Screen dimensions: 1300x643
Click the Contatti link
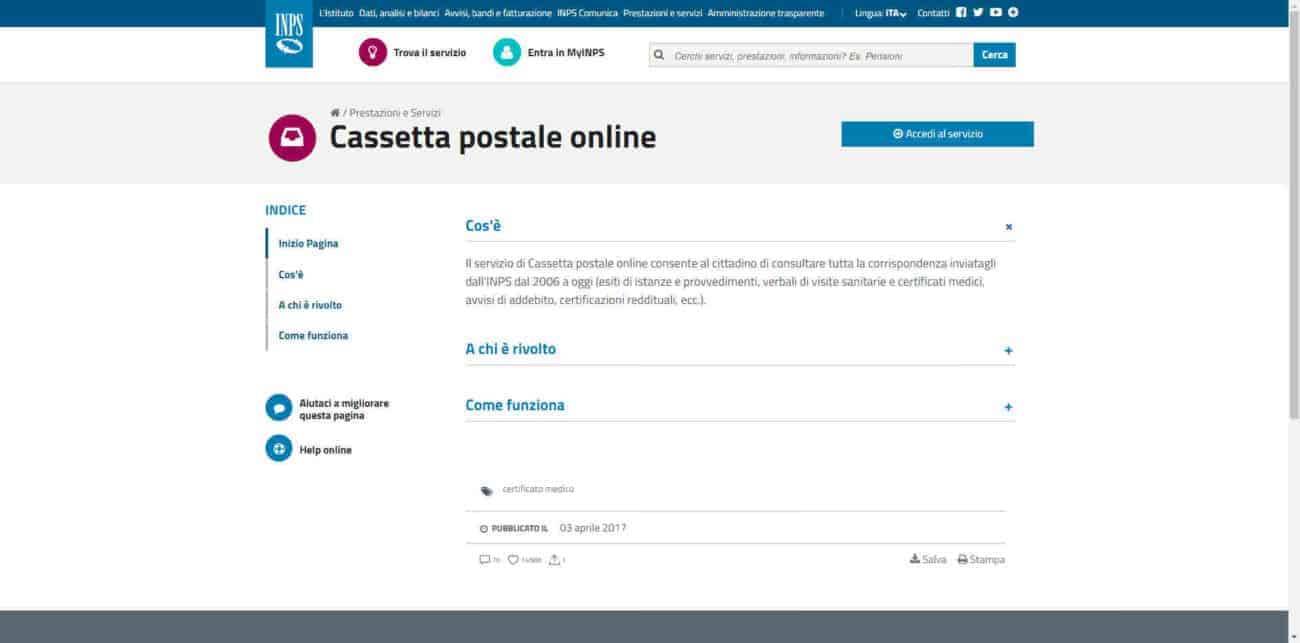933,13
